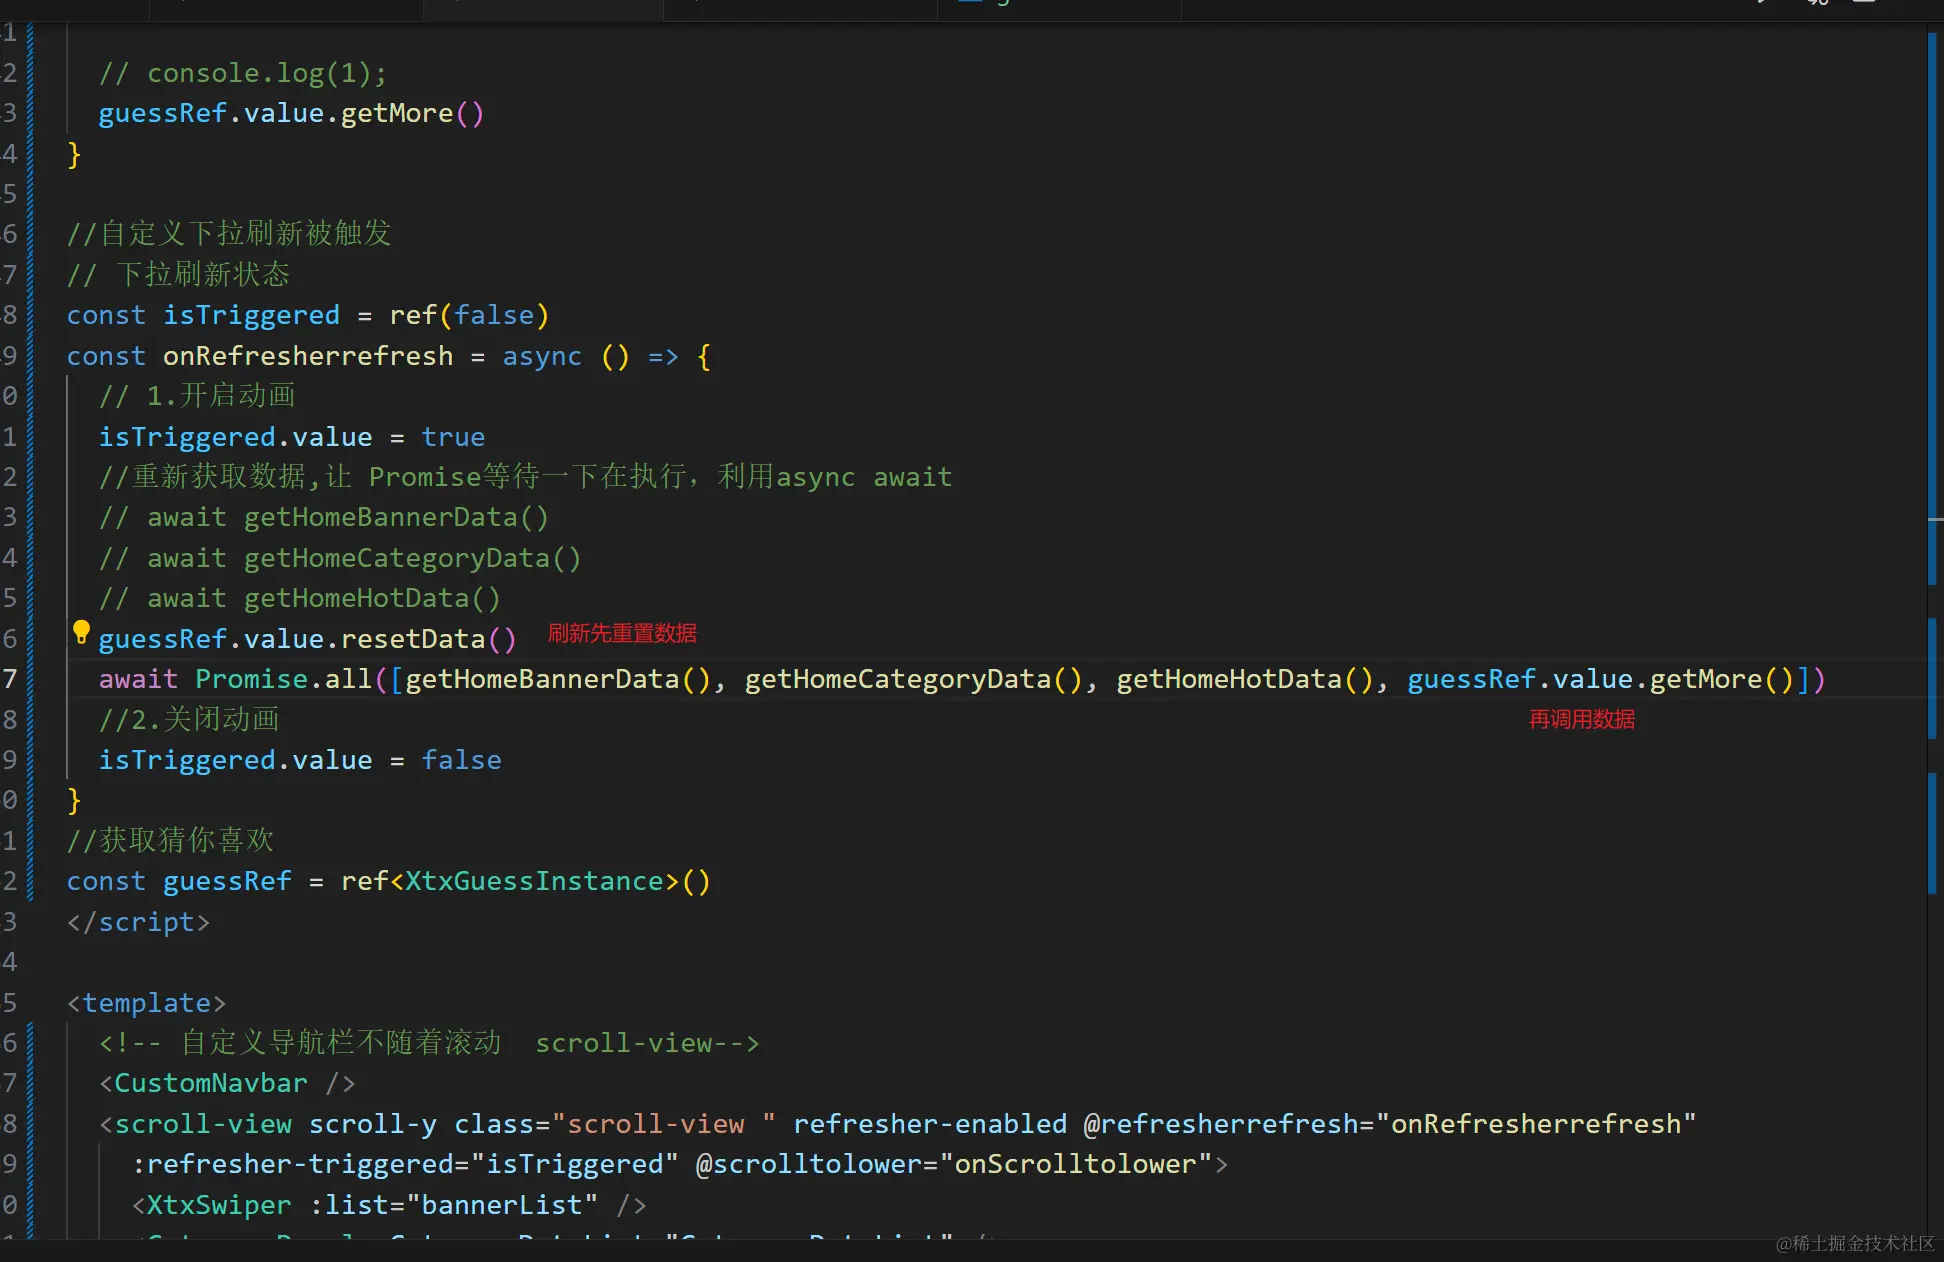Click the 'async' keyword
Viewport: 1944px width, 1262px height.
(542, 356)
